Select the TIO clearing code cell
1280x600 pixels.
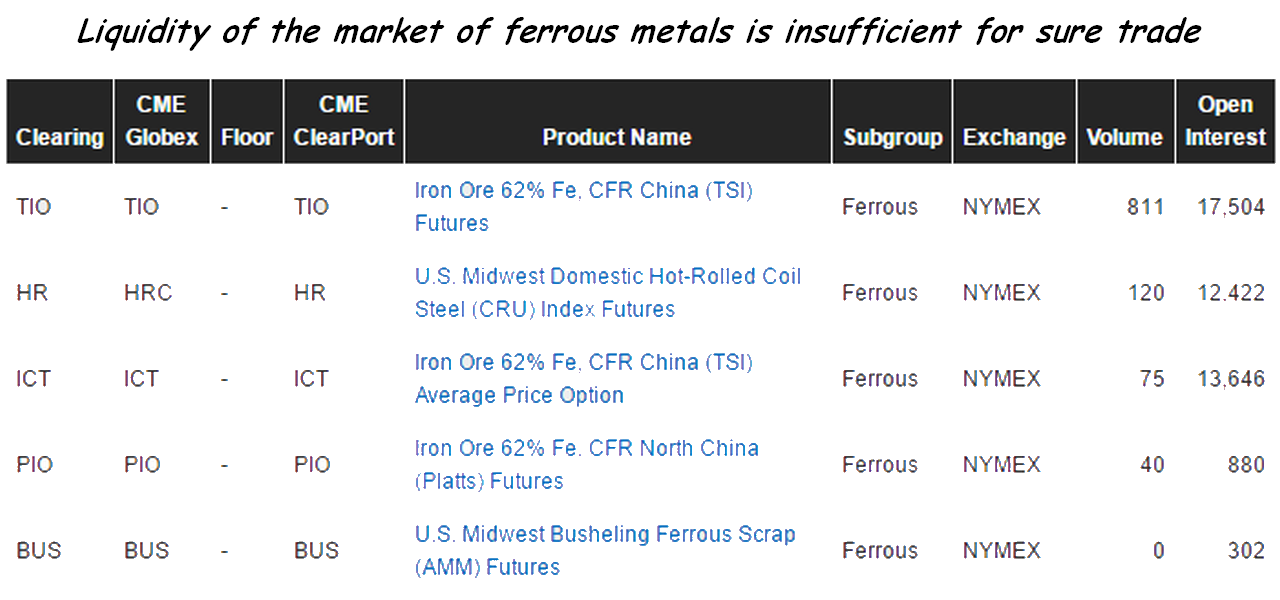point(34,207)
